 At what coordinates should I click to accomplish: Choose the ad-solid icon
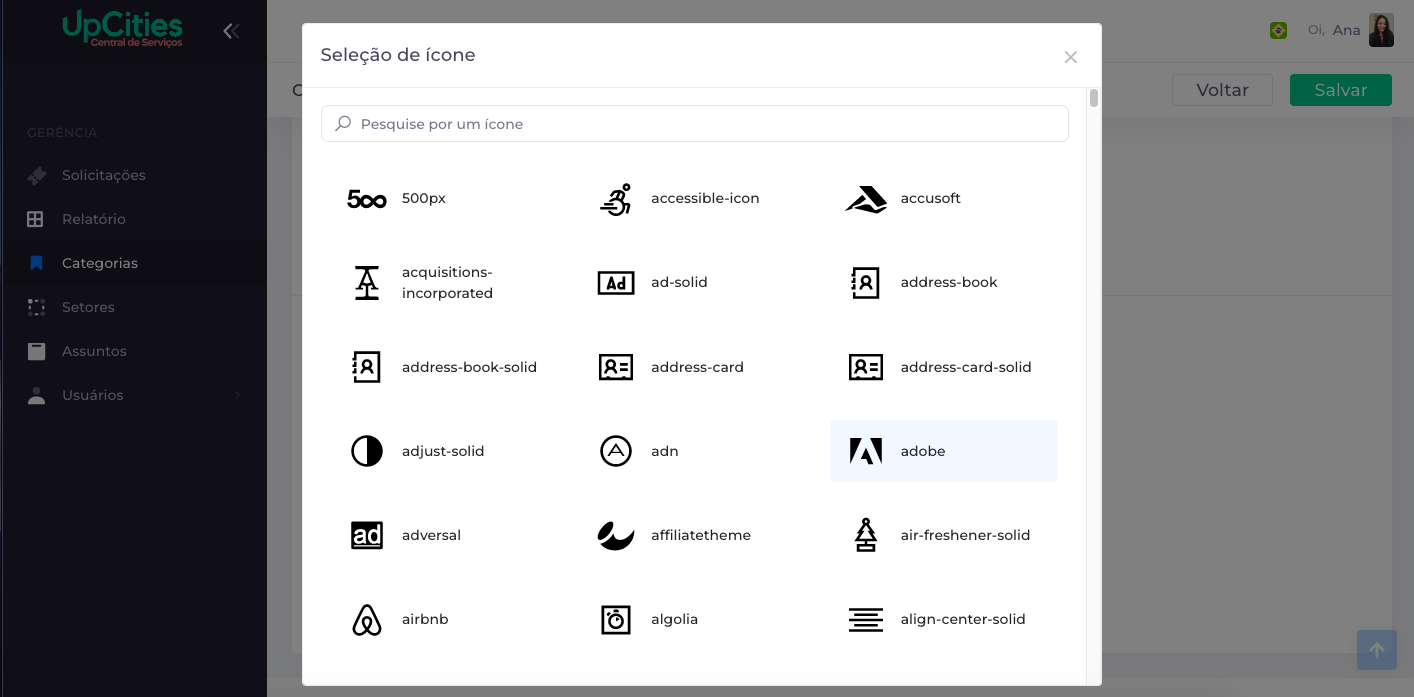(616, 283)
